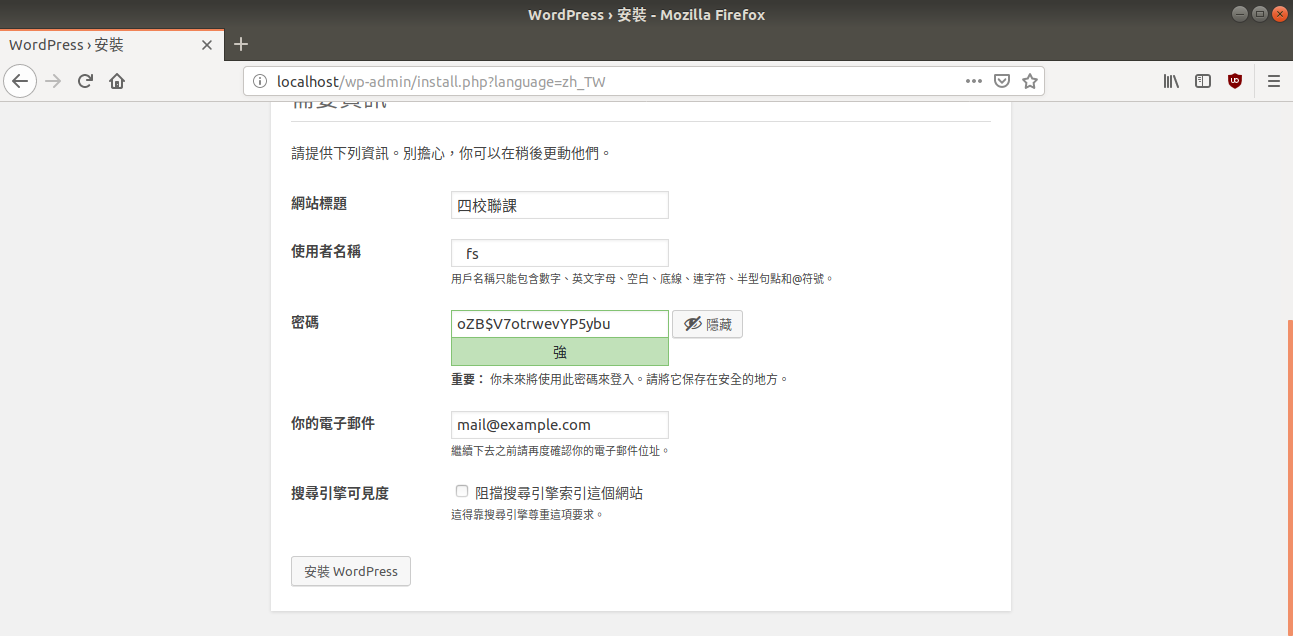Click the 使用者名稱 label
Screen dimensions: 1293x636
(x=326, y=251)
